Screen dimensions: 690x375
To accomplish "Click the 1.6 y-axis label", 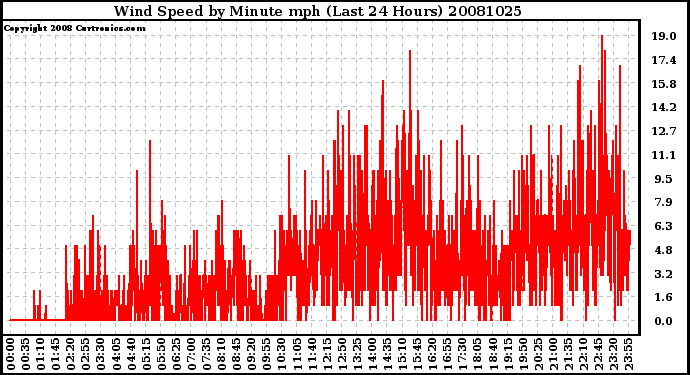I will coord(664,297).
